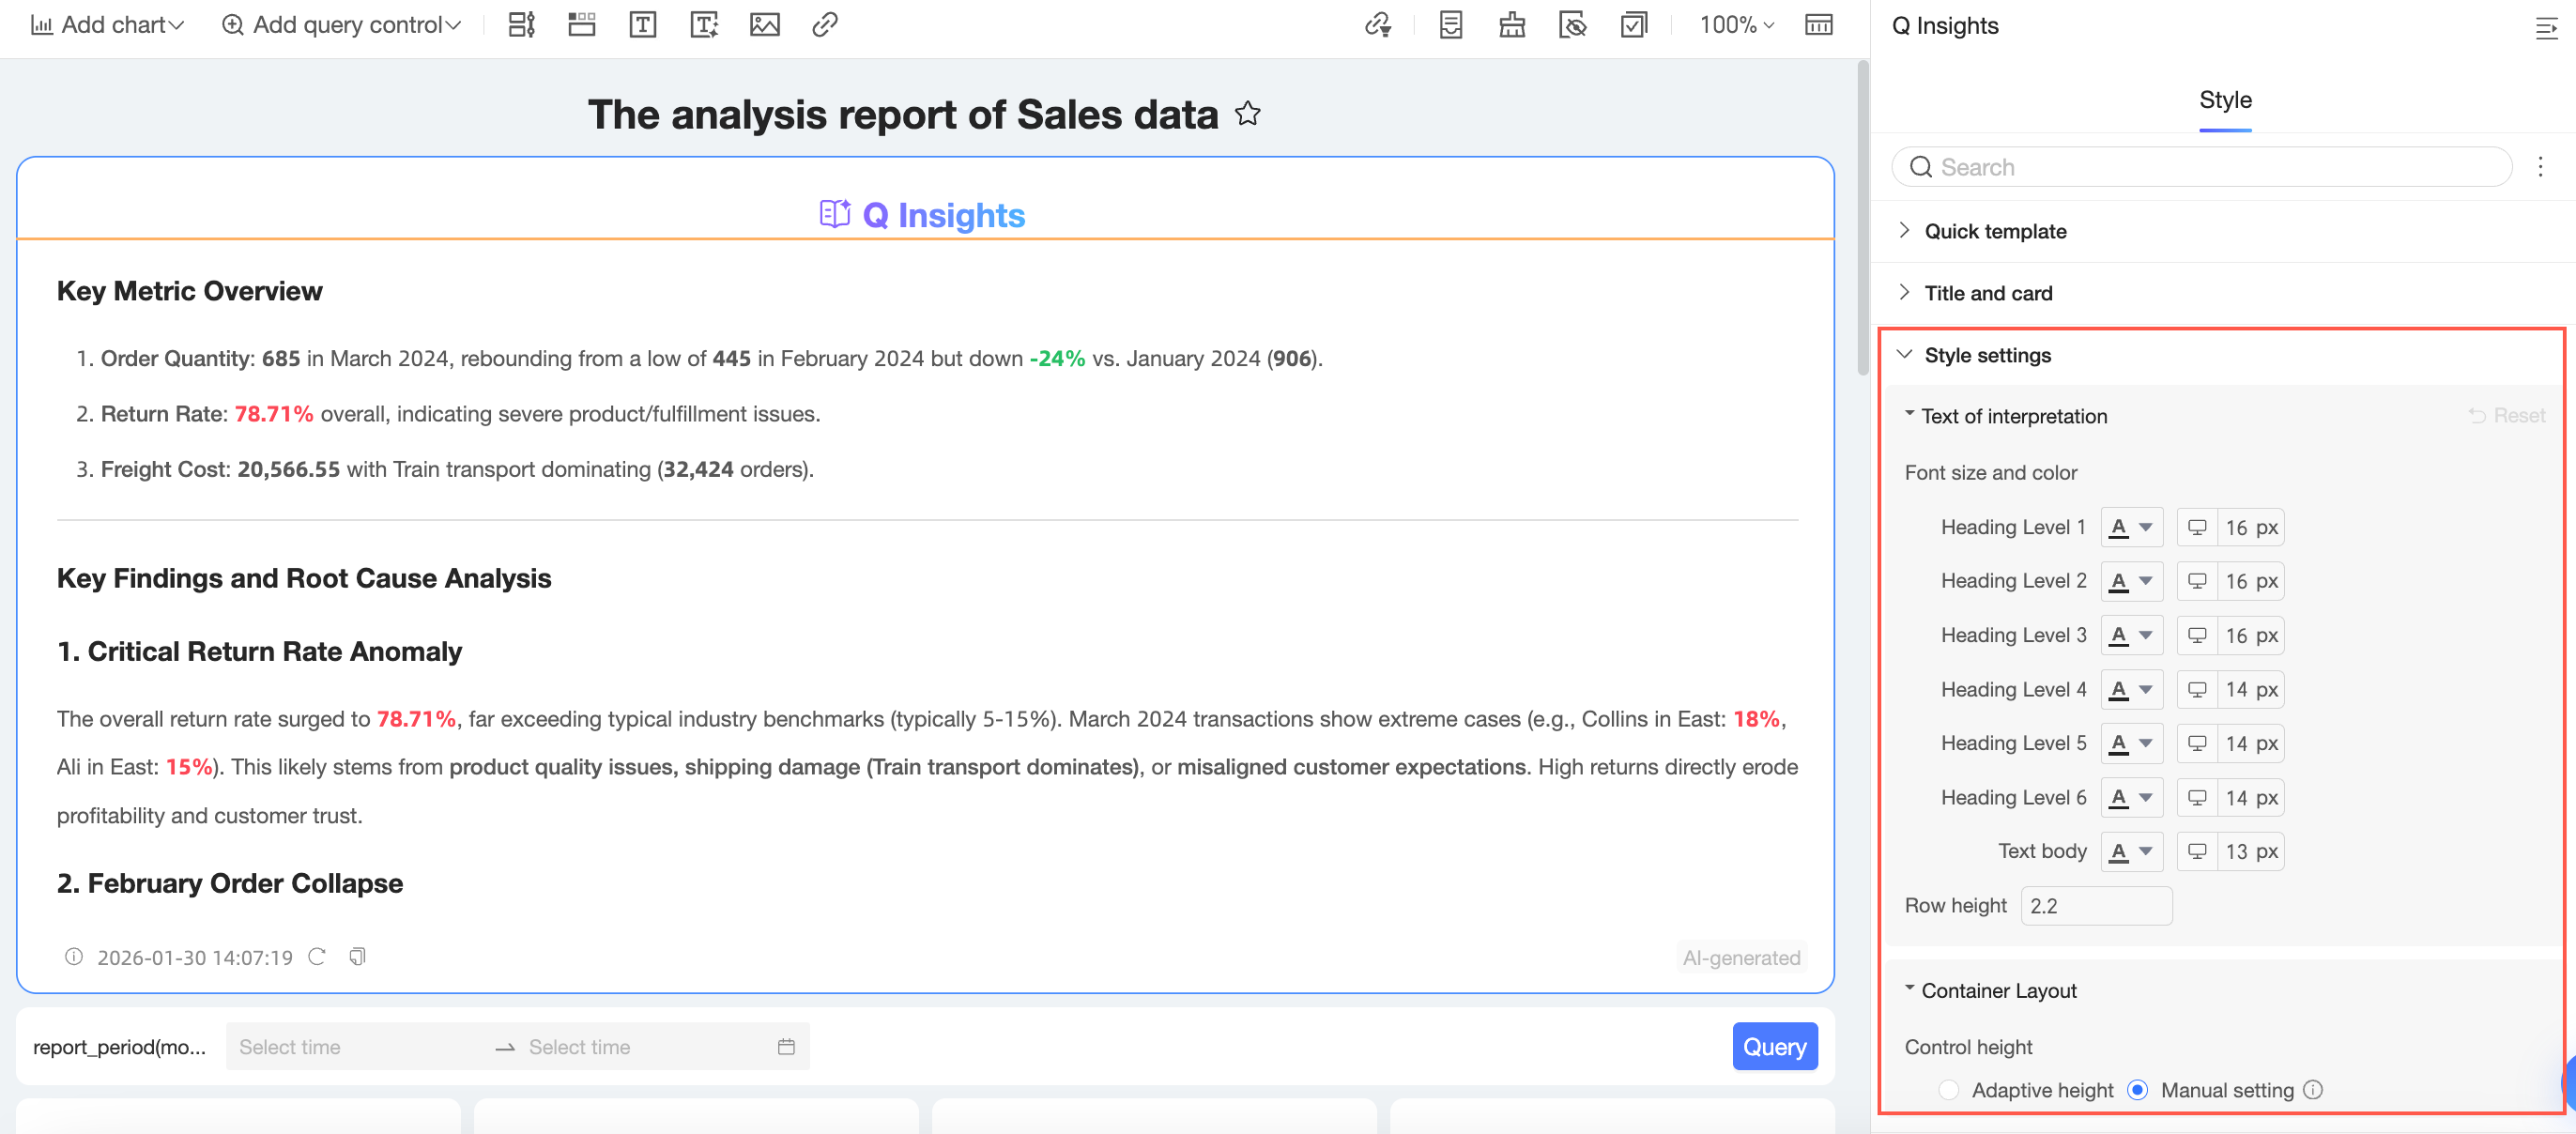This screenshot has width=2576, height=1134.
Task: Click the Query button
Action: click(x=1773, y=1047)
